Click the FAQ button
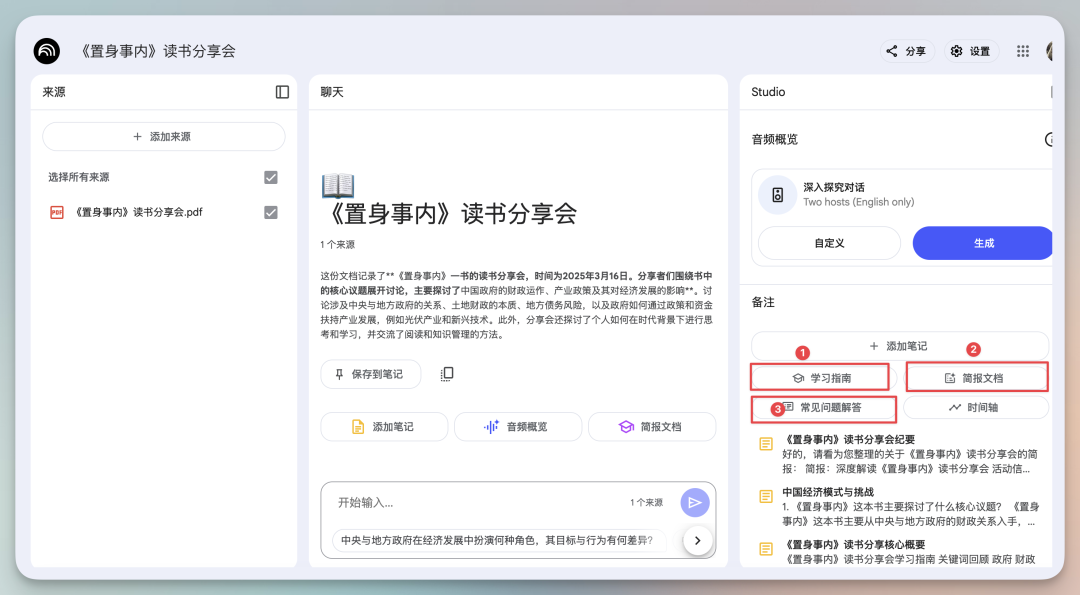This screenshot has width=1080, height=595. 823,408
